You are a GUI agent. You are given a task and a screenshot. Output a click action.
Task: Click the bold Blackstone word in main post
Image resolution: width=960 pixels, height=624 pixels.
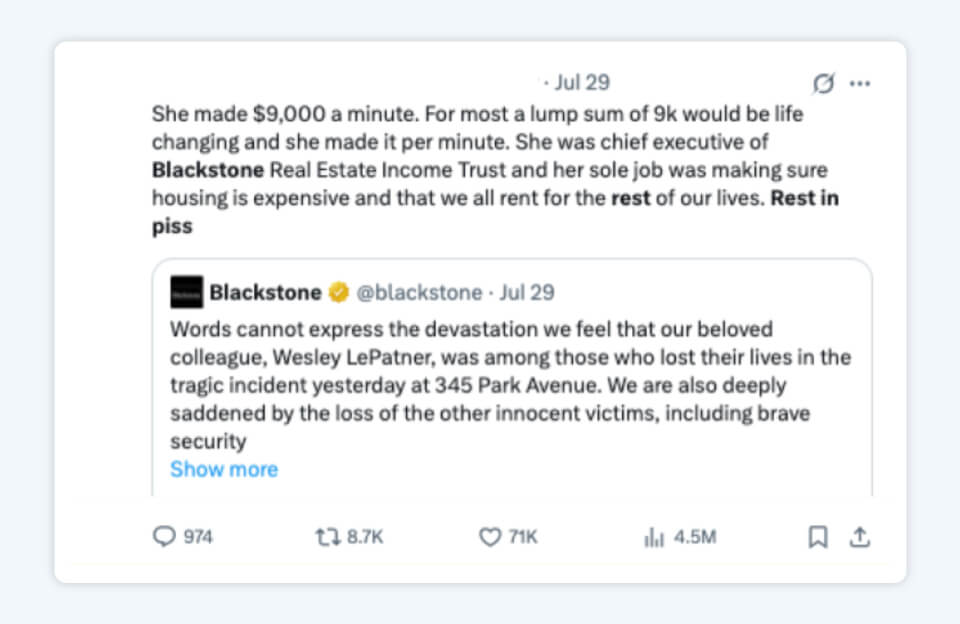pos(208,170)
